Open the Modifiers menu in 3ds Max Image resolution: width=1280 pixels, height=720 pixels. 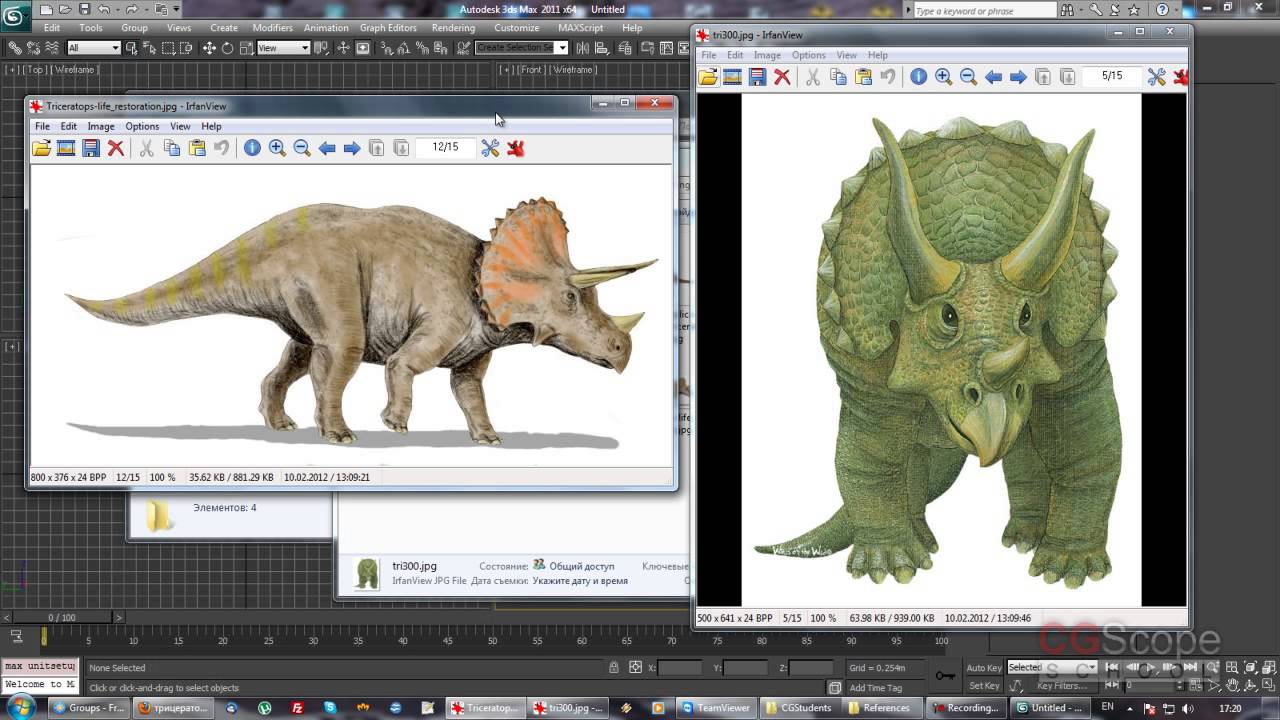(x=272, y=28)
